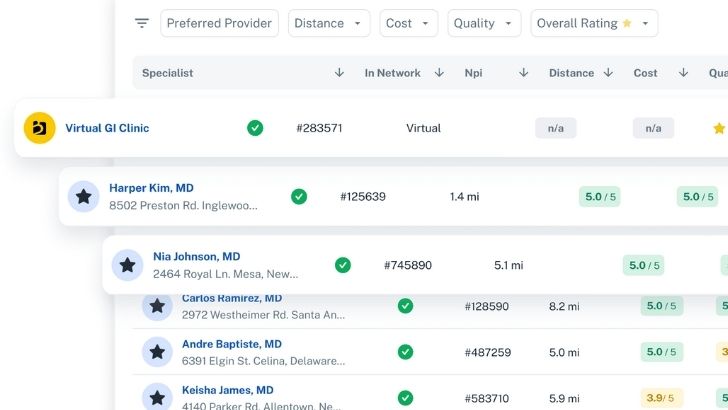
Task: Sort by the In Network column header
Action: pos(392,73)
